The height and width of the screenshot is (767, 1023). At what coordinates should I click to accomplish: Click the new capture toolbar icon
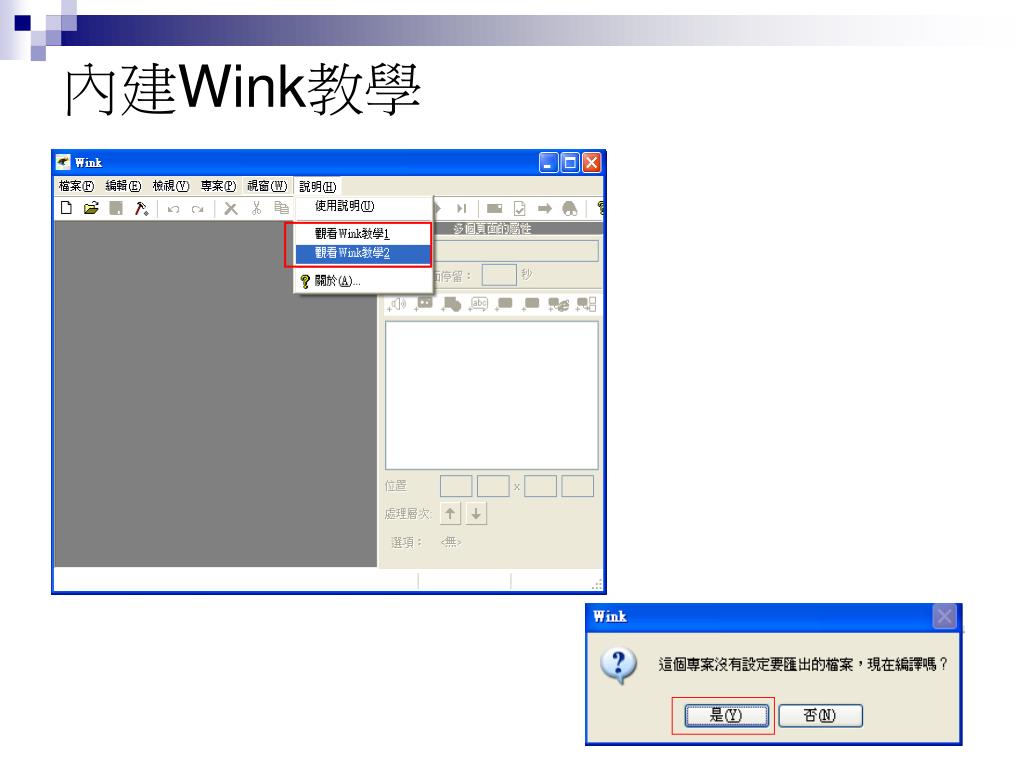coord(495,209)
